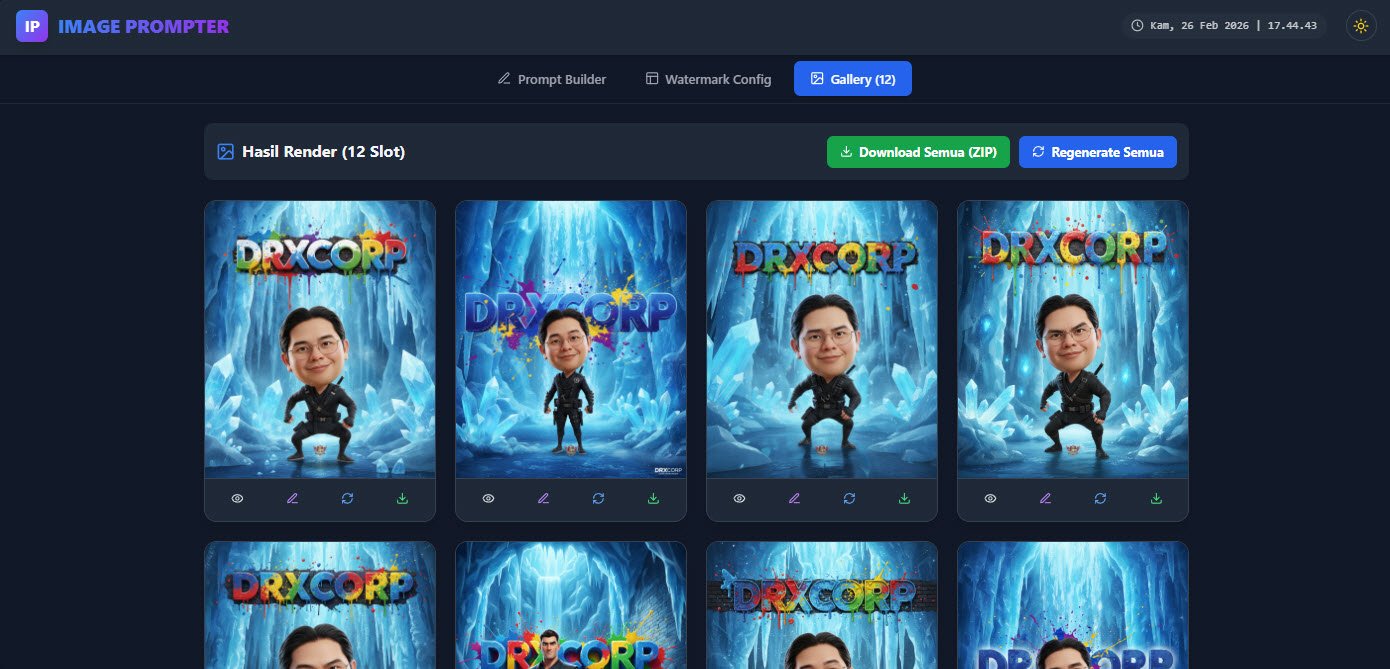This screenshot has height=669, width=1390.
Task: Download the third gallery image
Action: [x=904, y=498]
